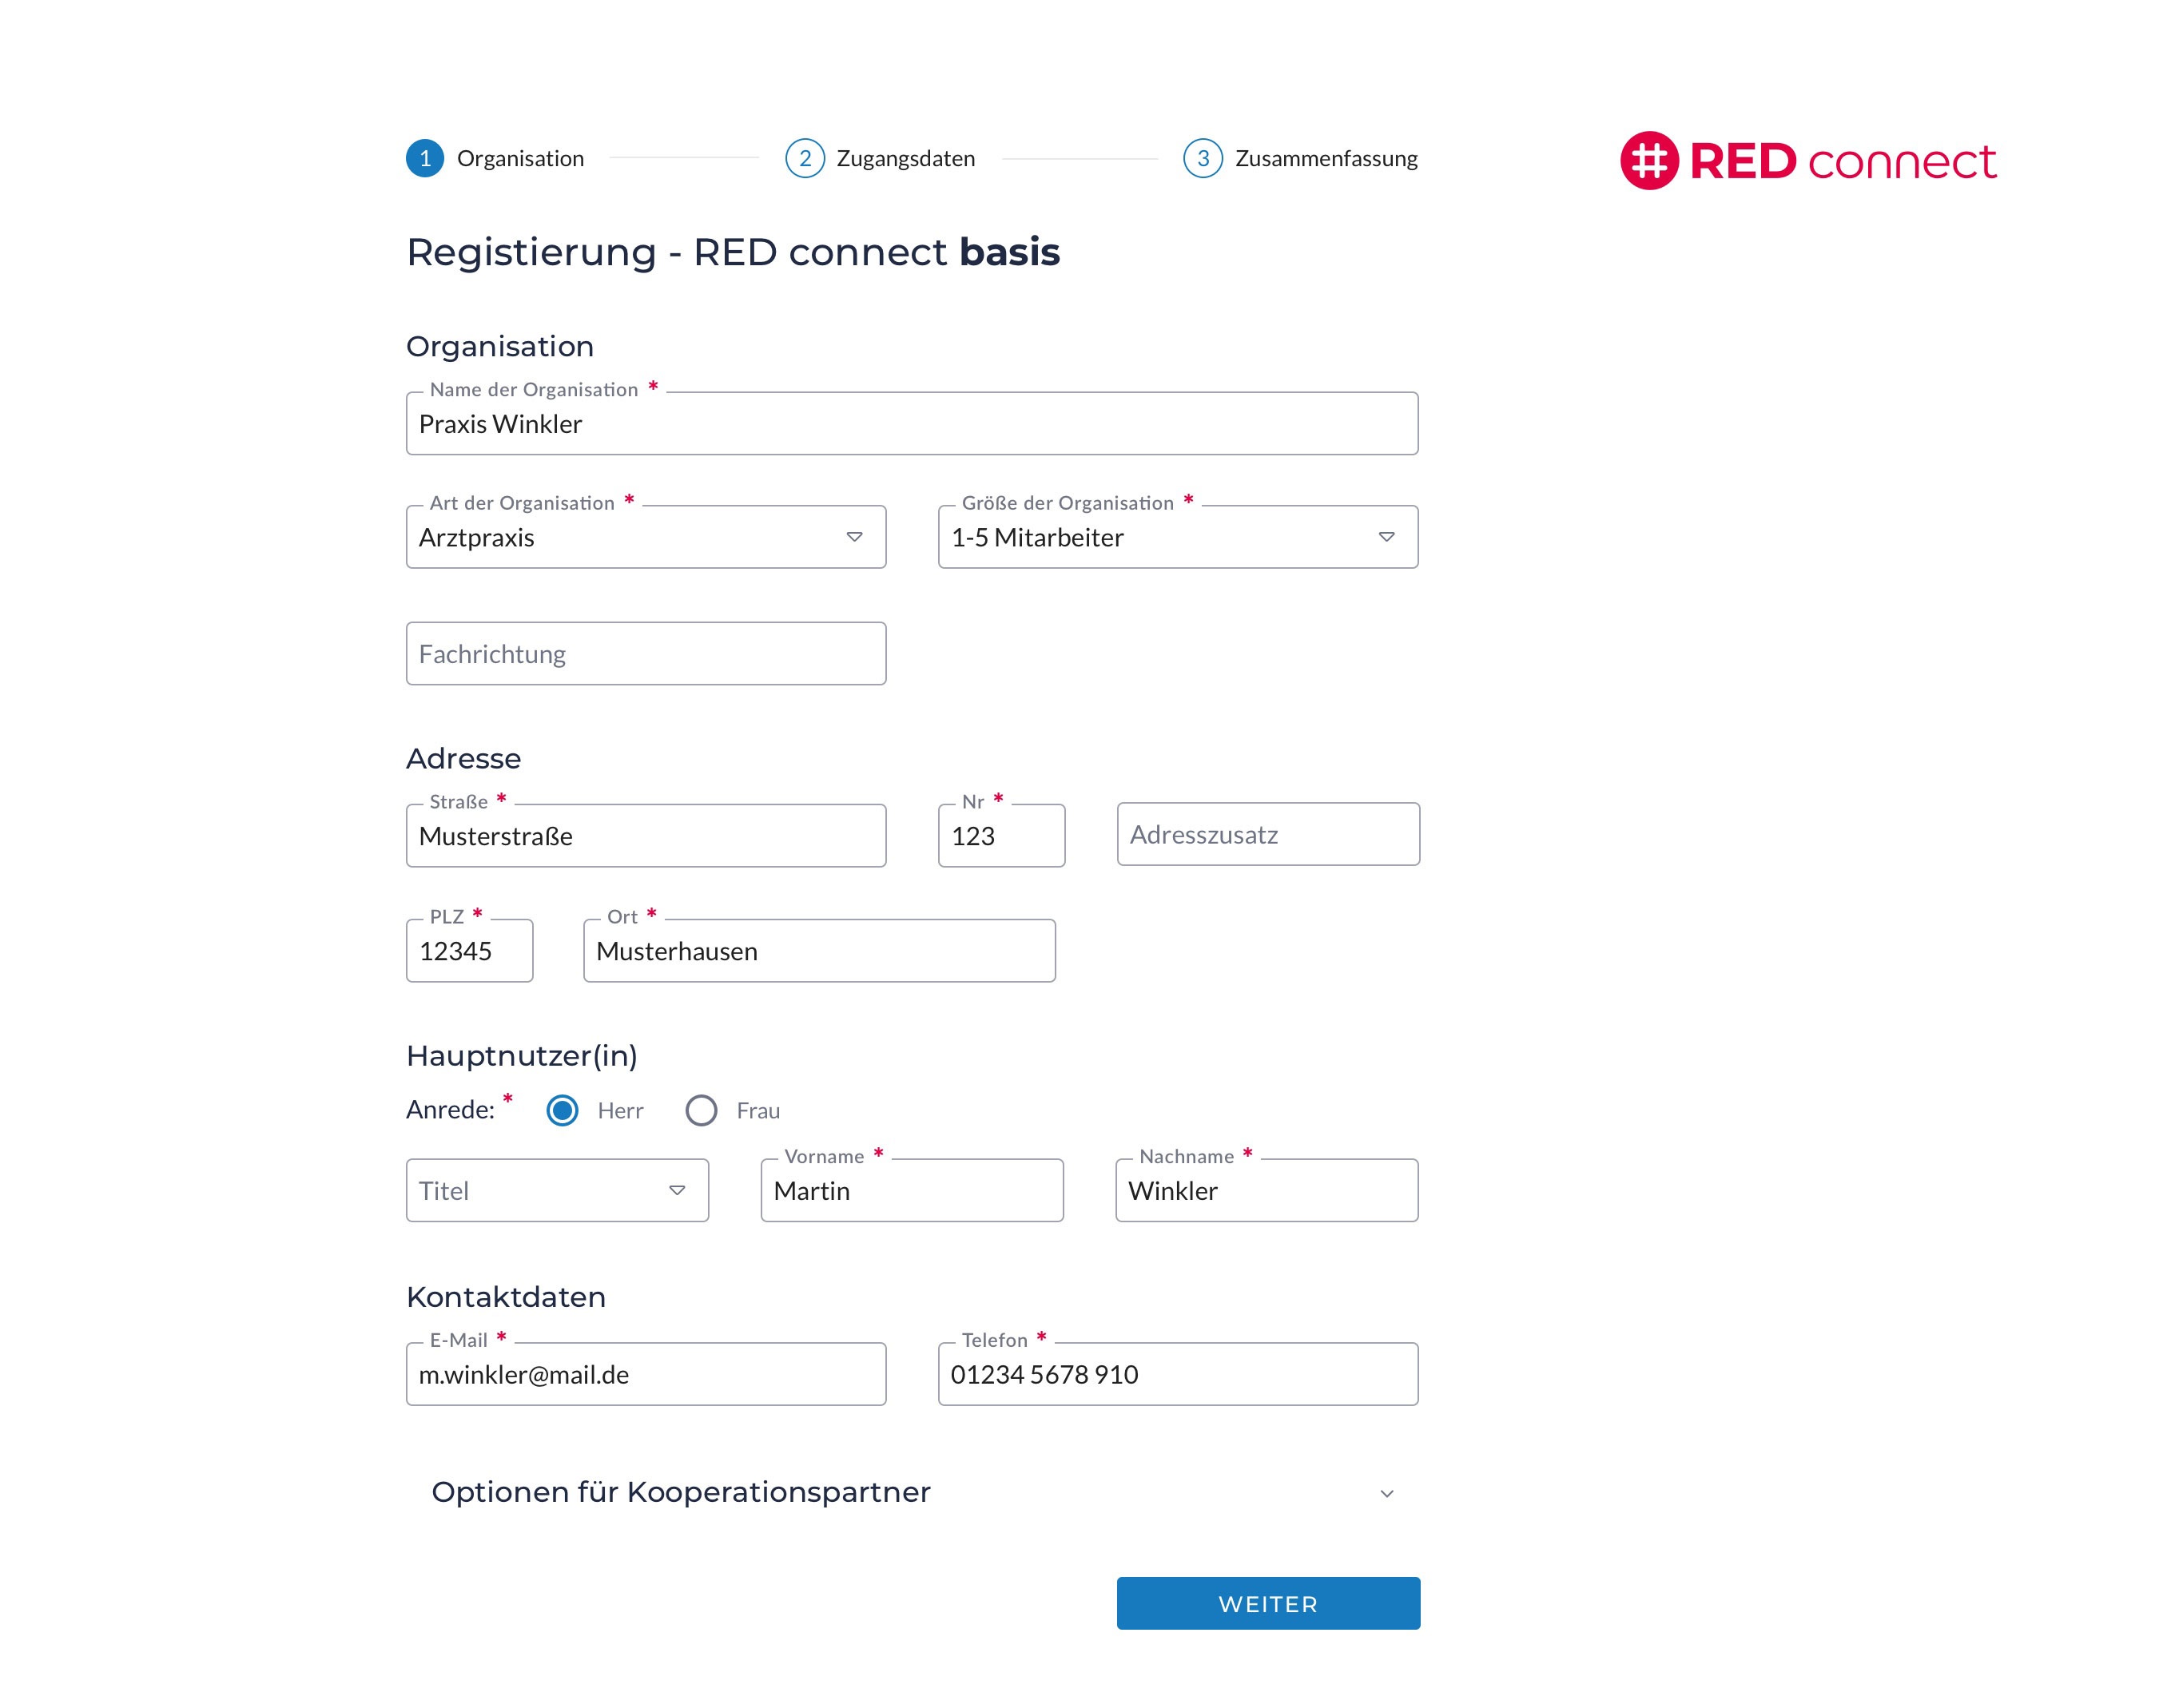
Task: Click the Telefon input field
Action: pyautogui.click(x=1177, y=1374)
